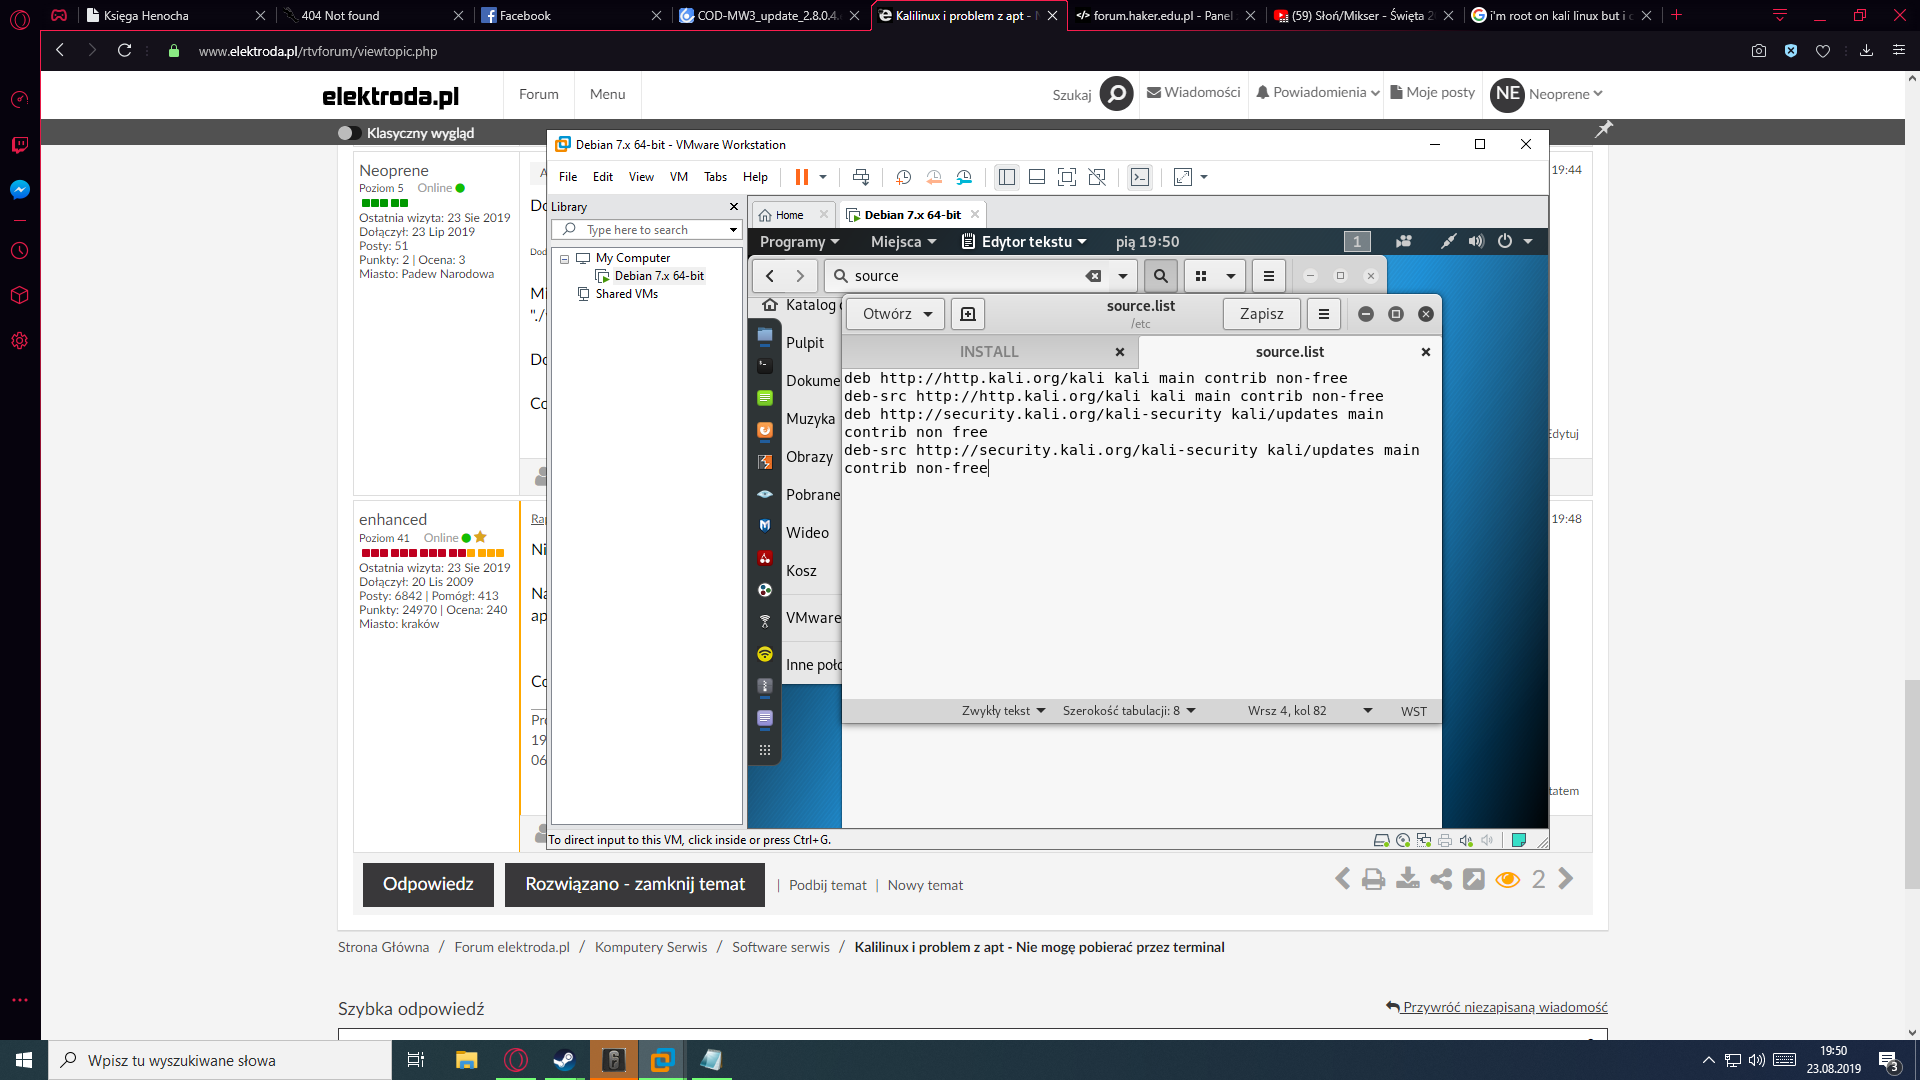Click the guest volume speaker icon
The width and height of the screenshot is (1920, 1080).
[1476, 241]
